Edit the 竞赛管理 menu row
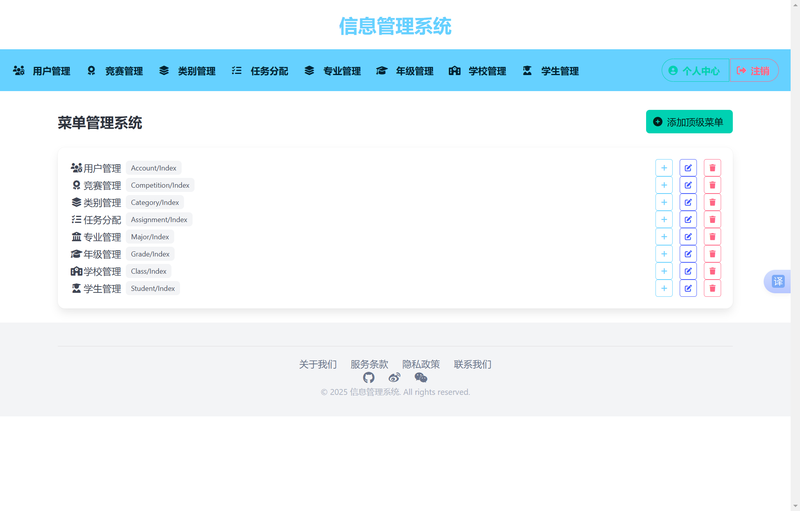This screenshot has height=511, width=800. pos(688,185)
